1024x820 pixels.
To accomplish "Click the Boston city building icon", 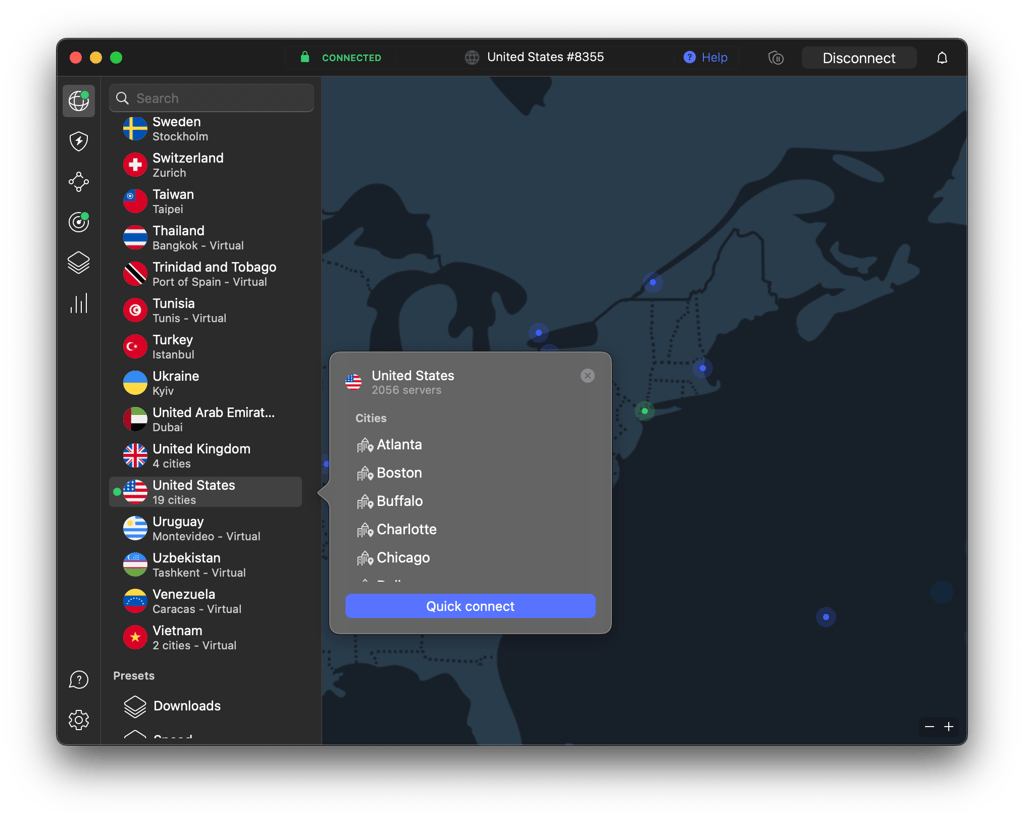I will point(364,473).
